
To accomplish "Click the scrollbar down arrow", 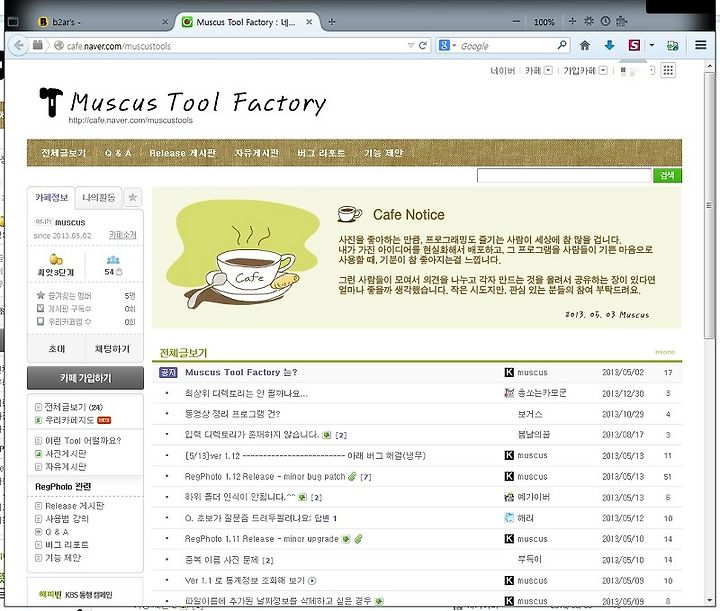I will click(710, 601).
